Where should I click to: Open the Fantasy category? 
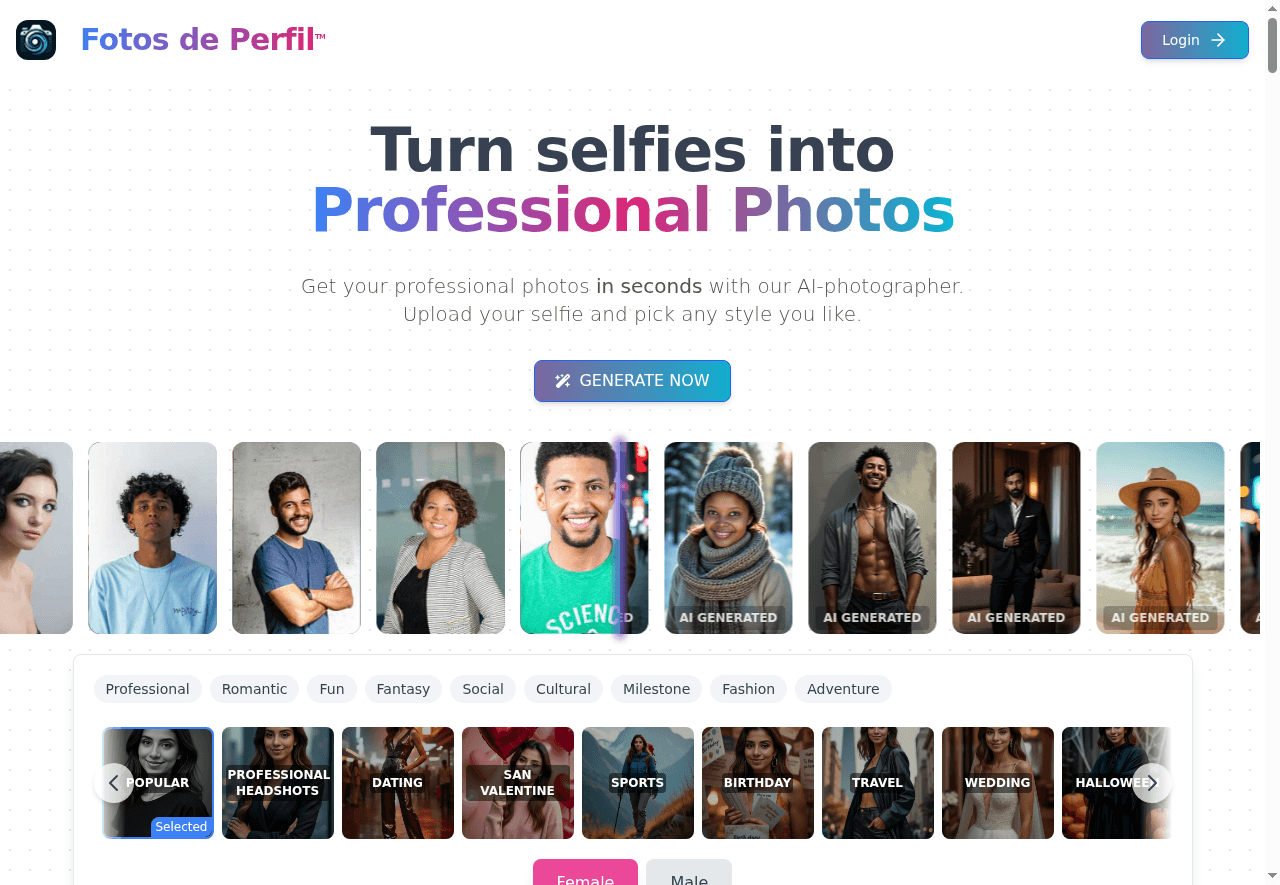403,689
